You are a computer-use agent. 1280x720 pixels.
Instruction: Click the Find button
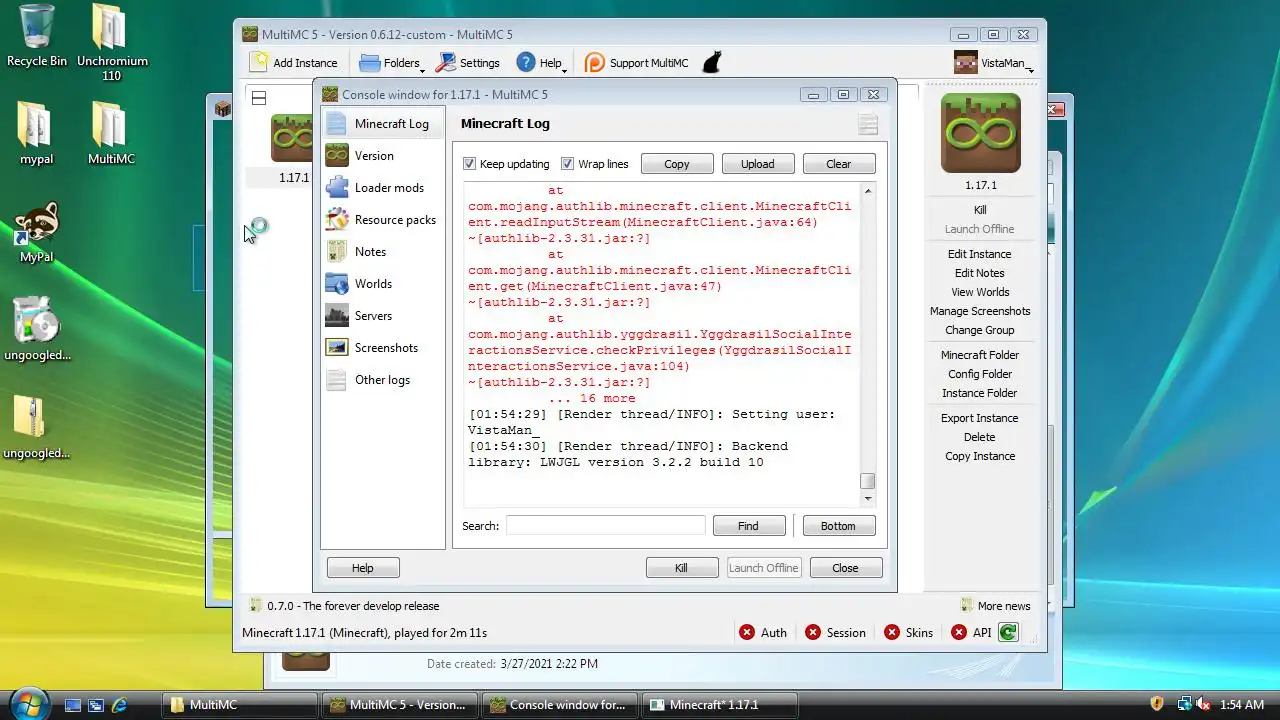point(748,526)
